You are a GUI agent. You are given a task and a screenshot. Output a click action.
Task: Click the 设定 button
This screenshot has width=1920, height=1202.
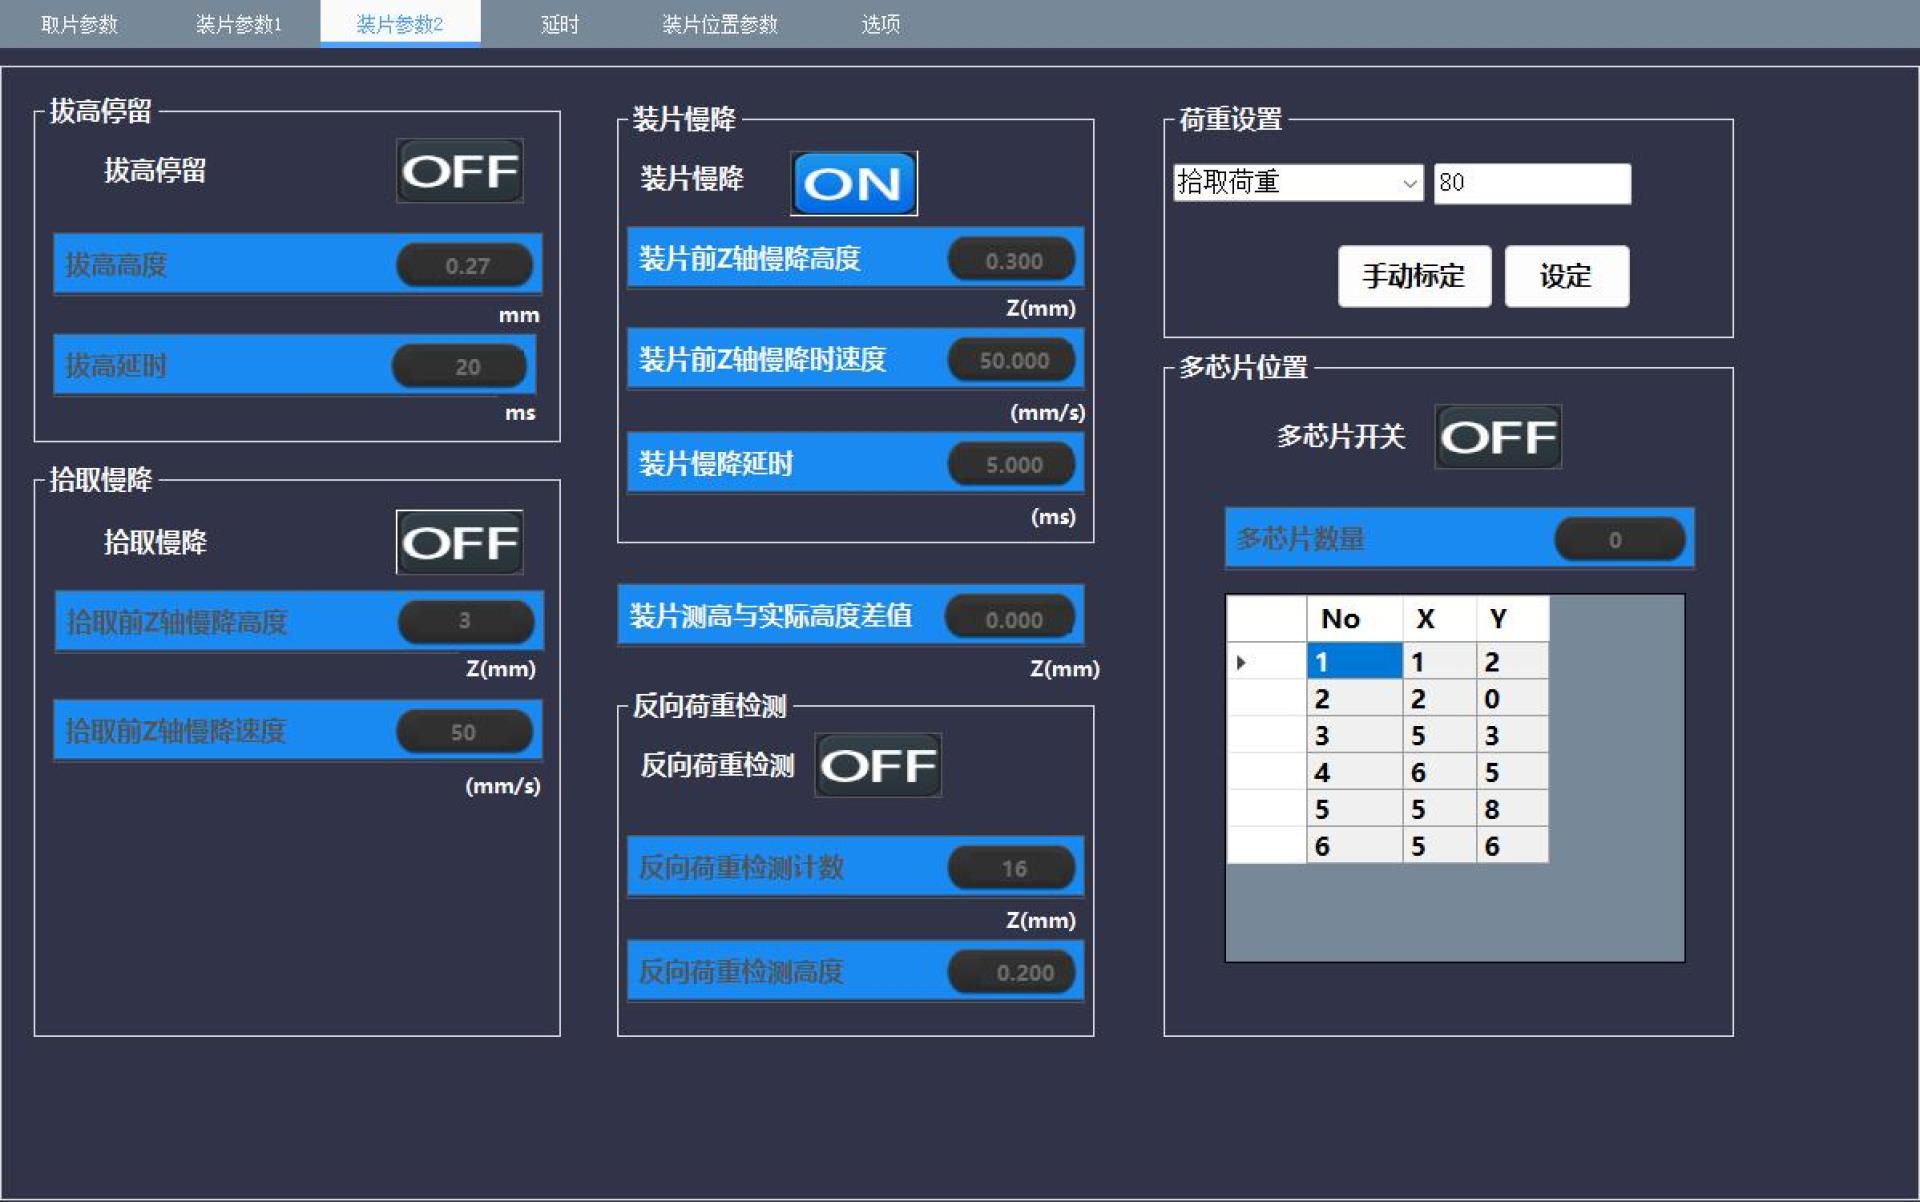[x=1567, y=276]
